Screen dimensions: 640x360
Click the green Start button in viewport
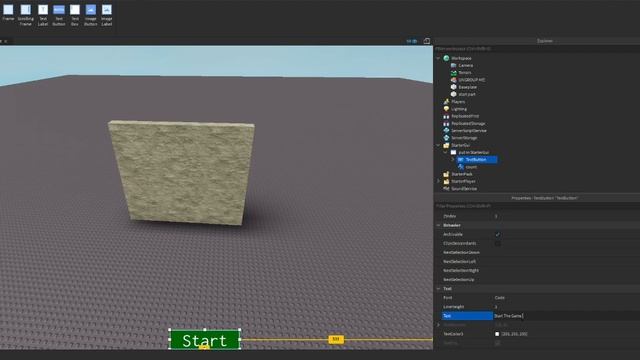(x=204, y=340)
